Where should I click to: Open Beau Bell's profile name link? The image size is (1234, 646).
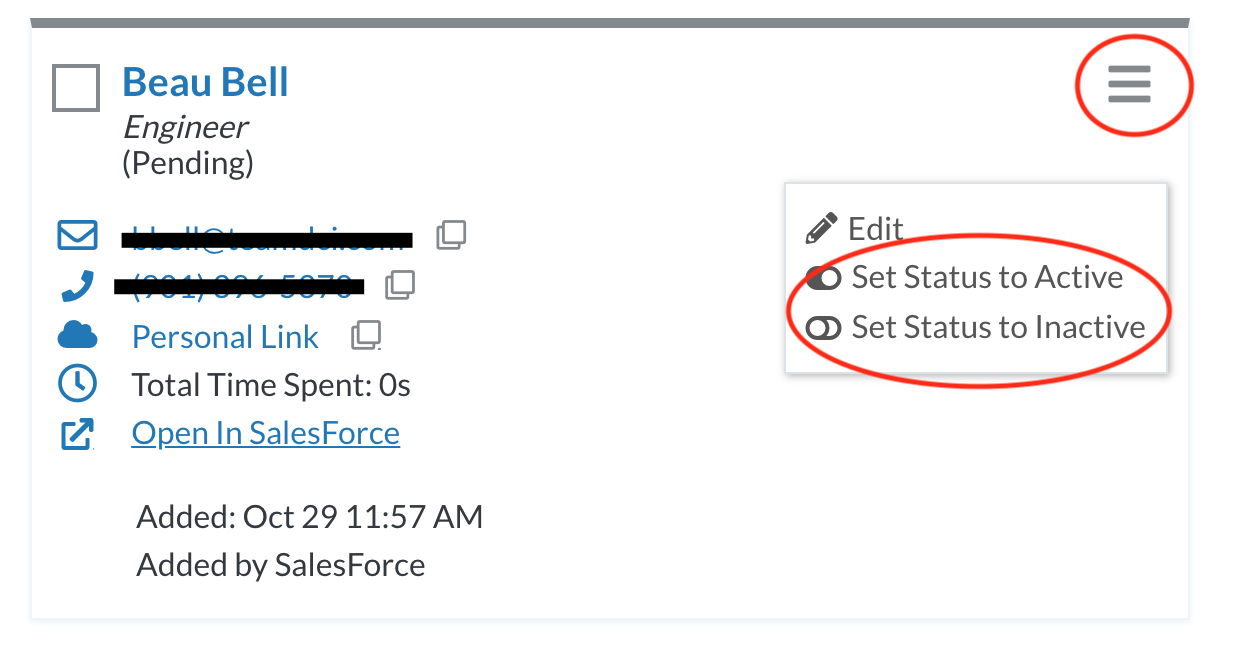[205, 82]
